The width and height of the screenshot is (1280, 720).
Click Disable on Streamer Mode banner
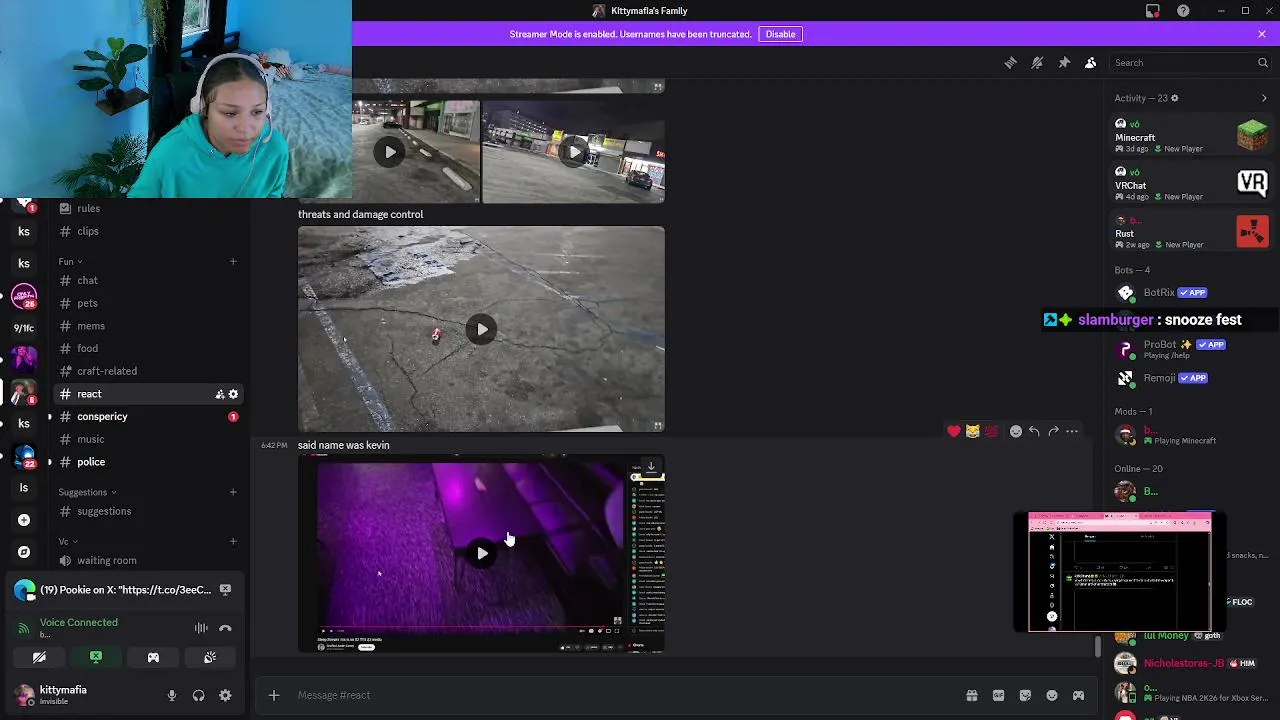pyautogui.click(x=780, y=34)
